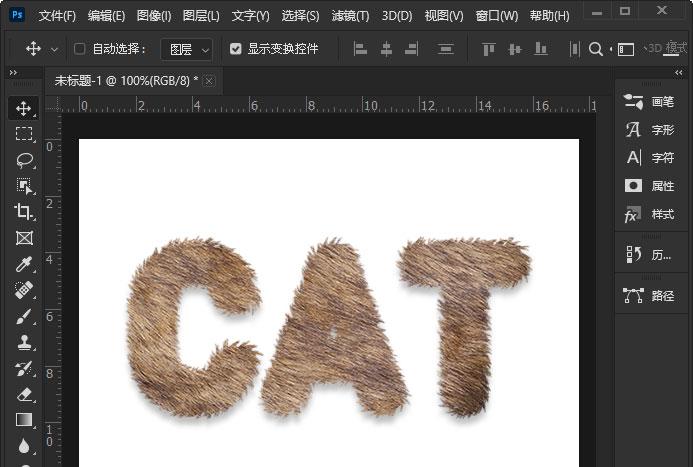The height and width of the screenshot is (467, 693).
Task: Pick the Eyedropper tool
Action: (x=24, y=264)
